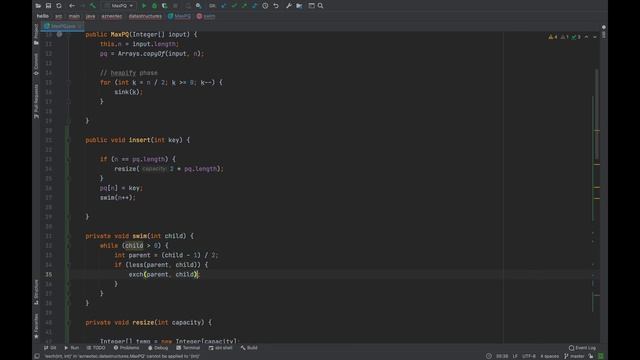This screenshot has height=360, width=640.
Task: Click the LF line separator status
Action: [515, 356]
